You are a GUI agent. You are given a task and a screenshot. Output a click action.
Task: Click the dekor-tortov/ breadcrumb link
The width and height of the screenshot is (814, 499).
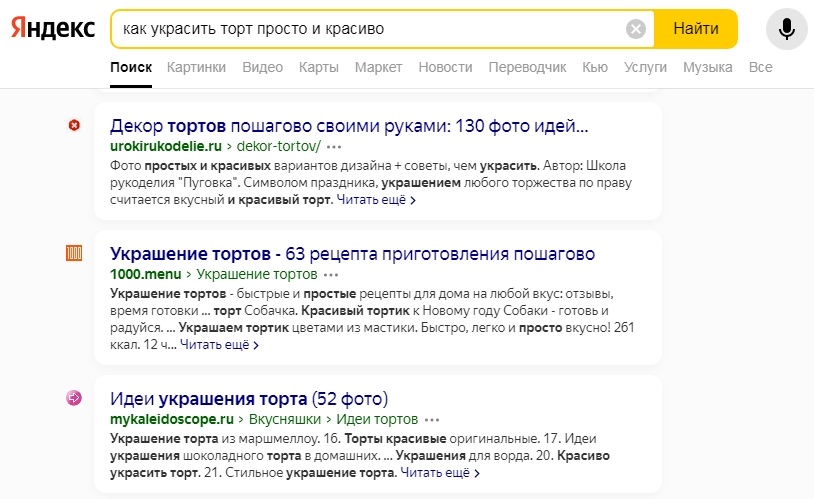[x=279, y=146]
